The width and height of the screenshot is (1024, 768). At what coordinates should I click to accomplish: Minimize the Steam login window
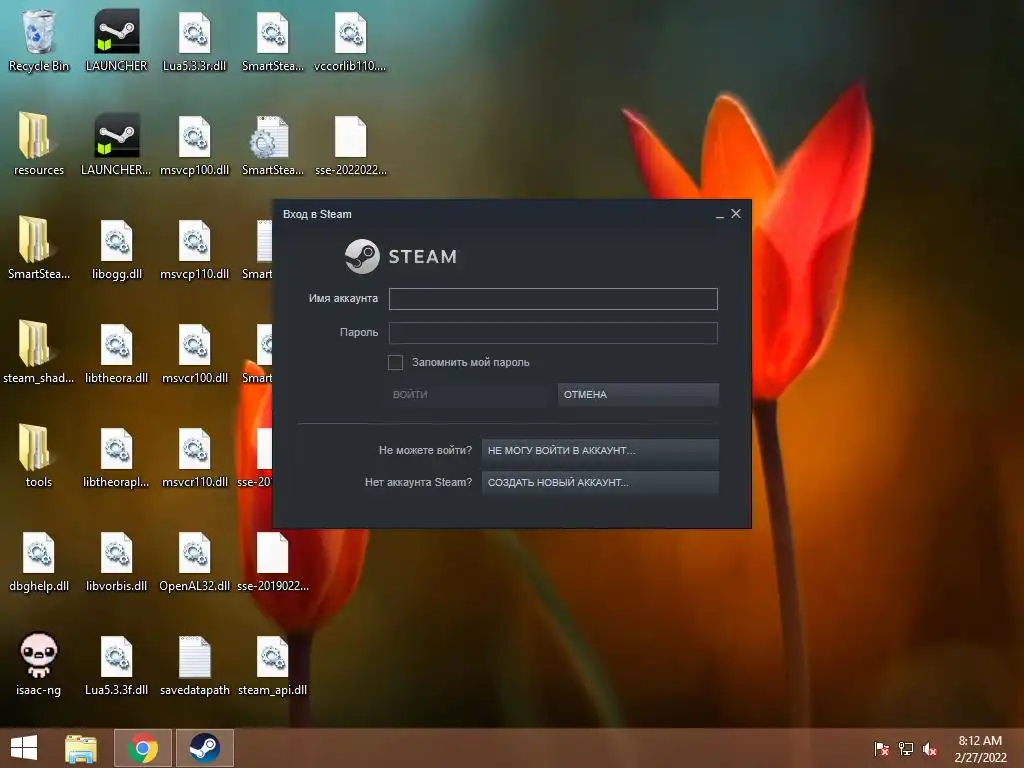720,214
